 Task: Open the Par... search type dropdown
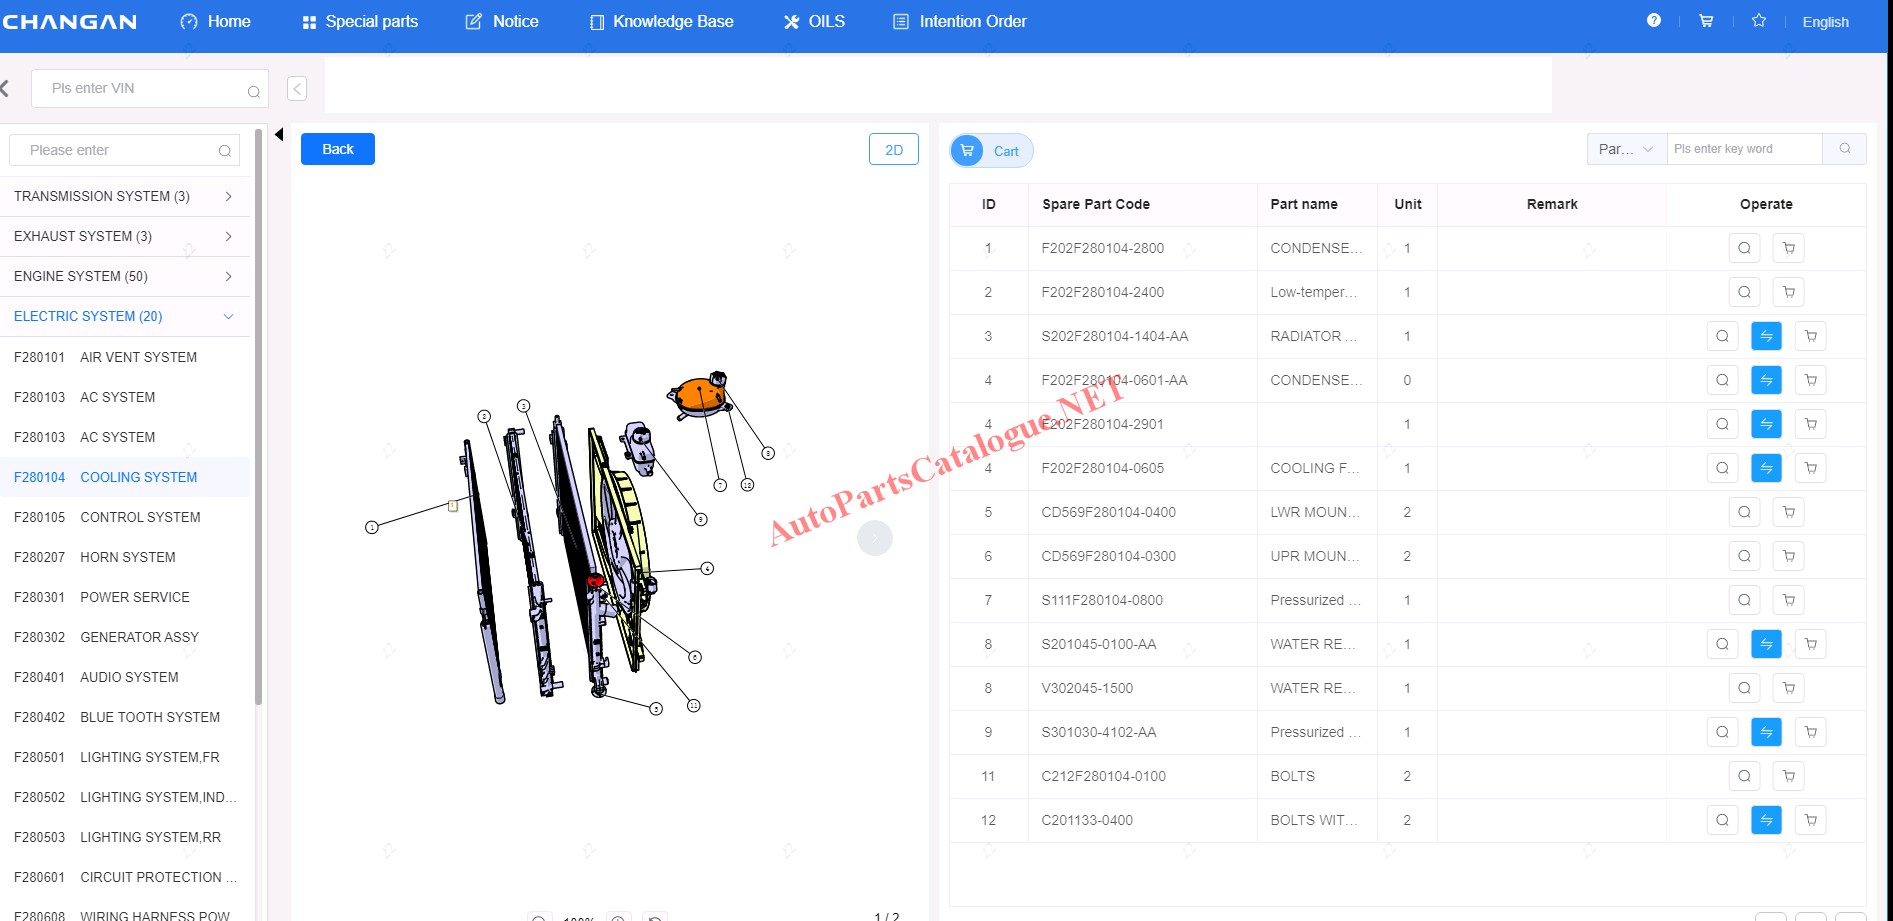(x=1626, y=149)
